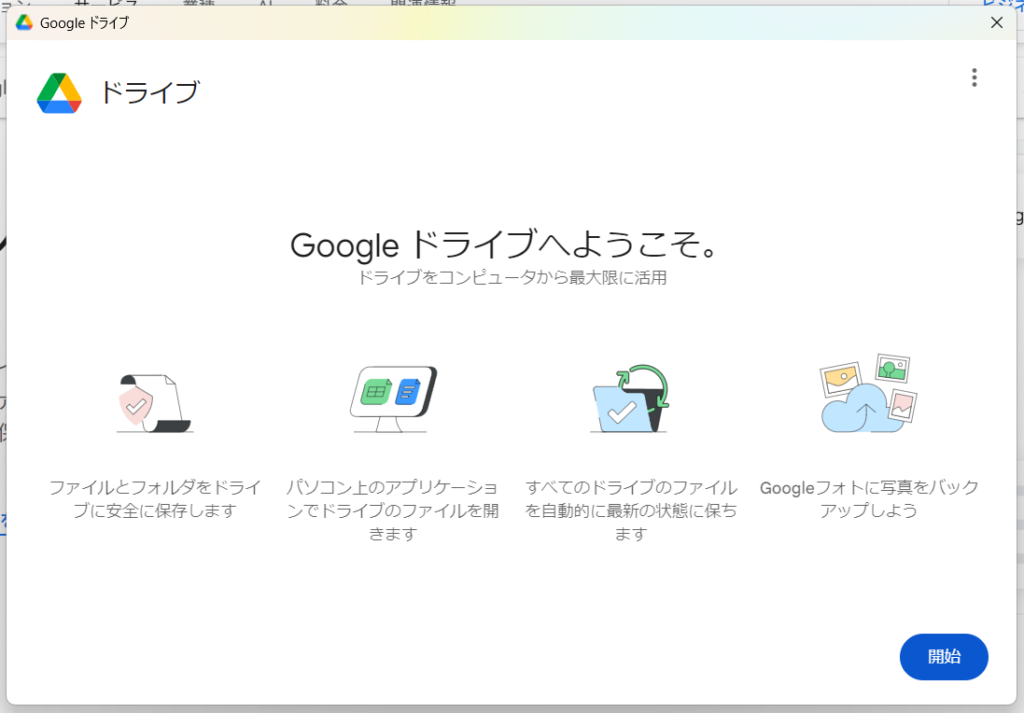This screenshot has height=713, width=1024.
Task: Select the 'すべてのドライブのファイル' caption text
Action: [x=631, y=488]
